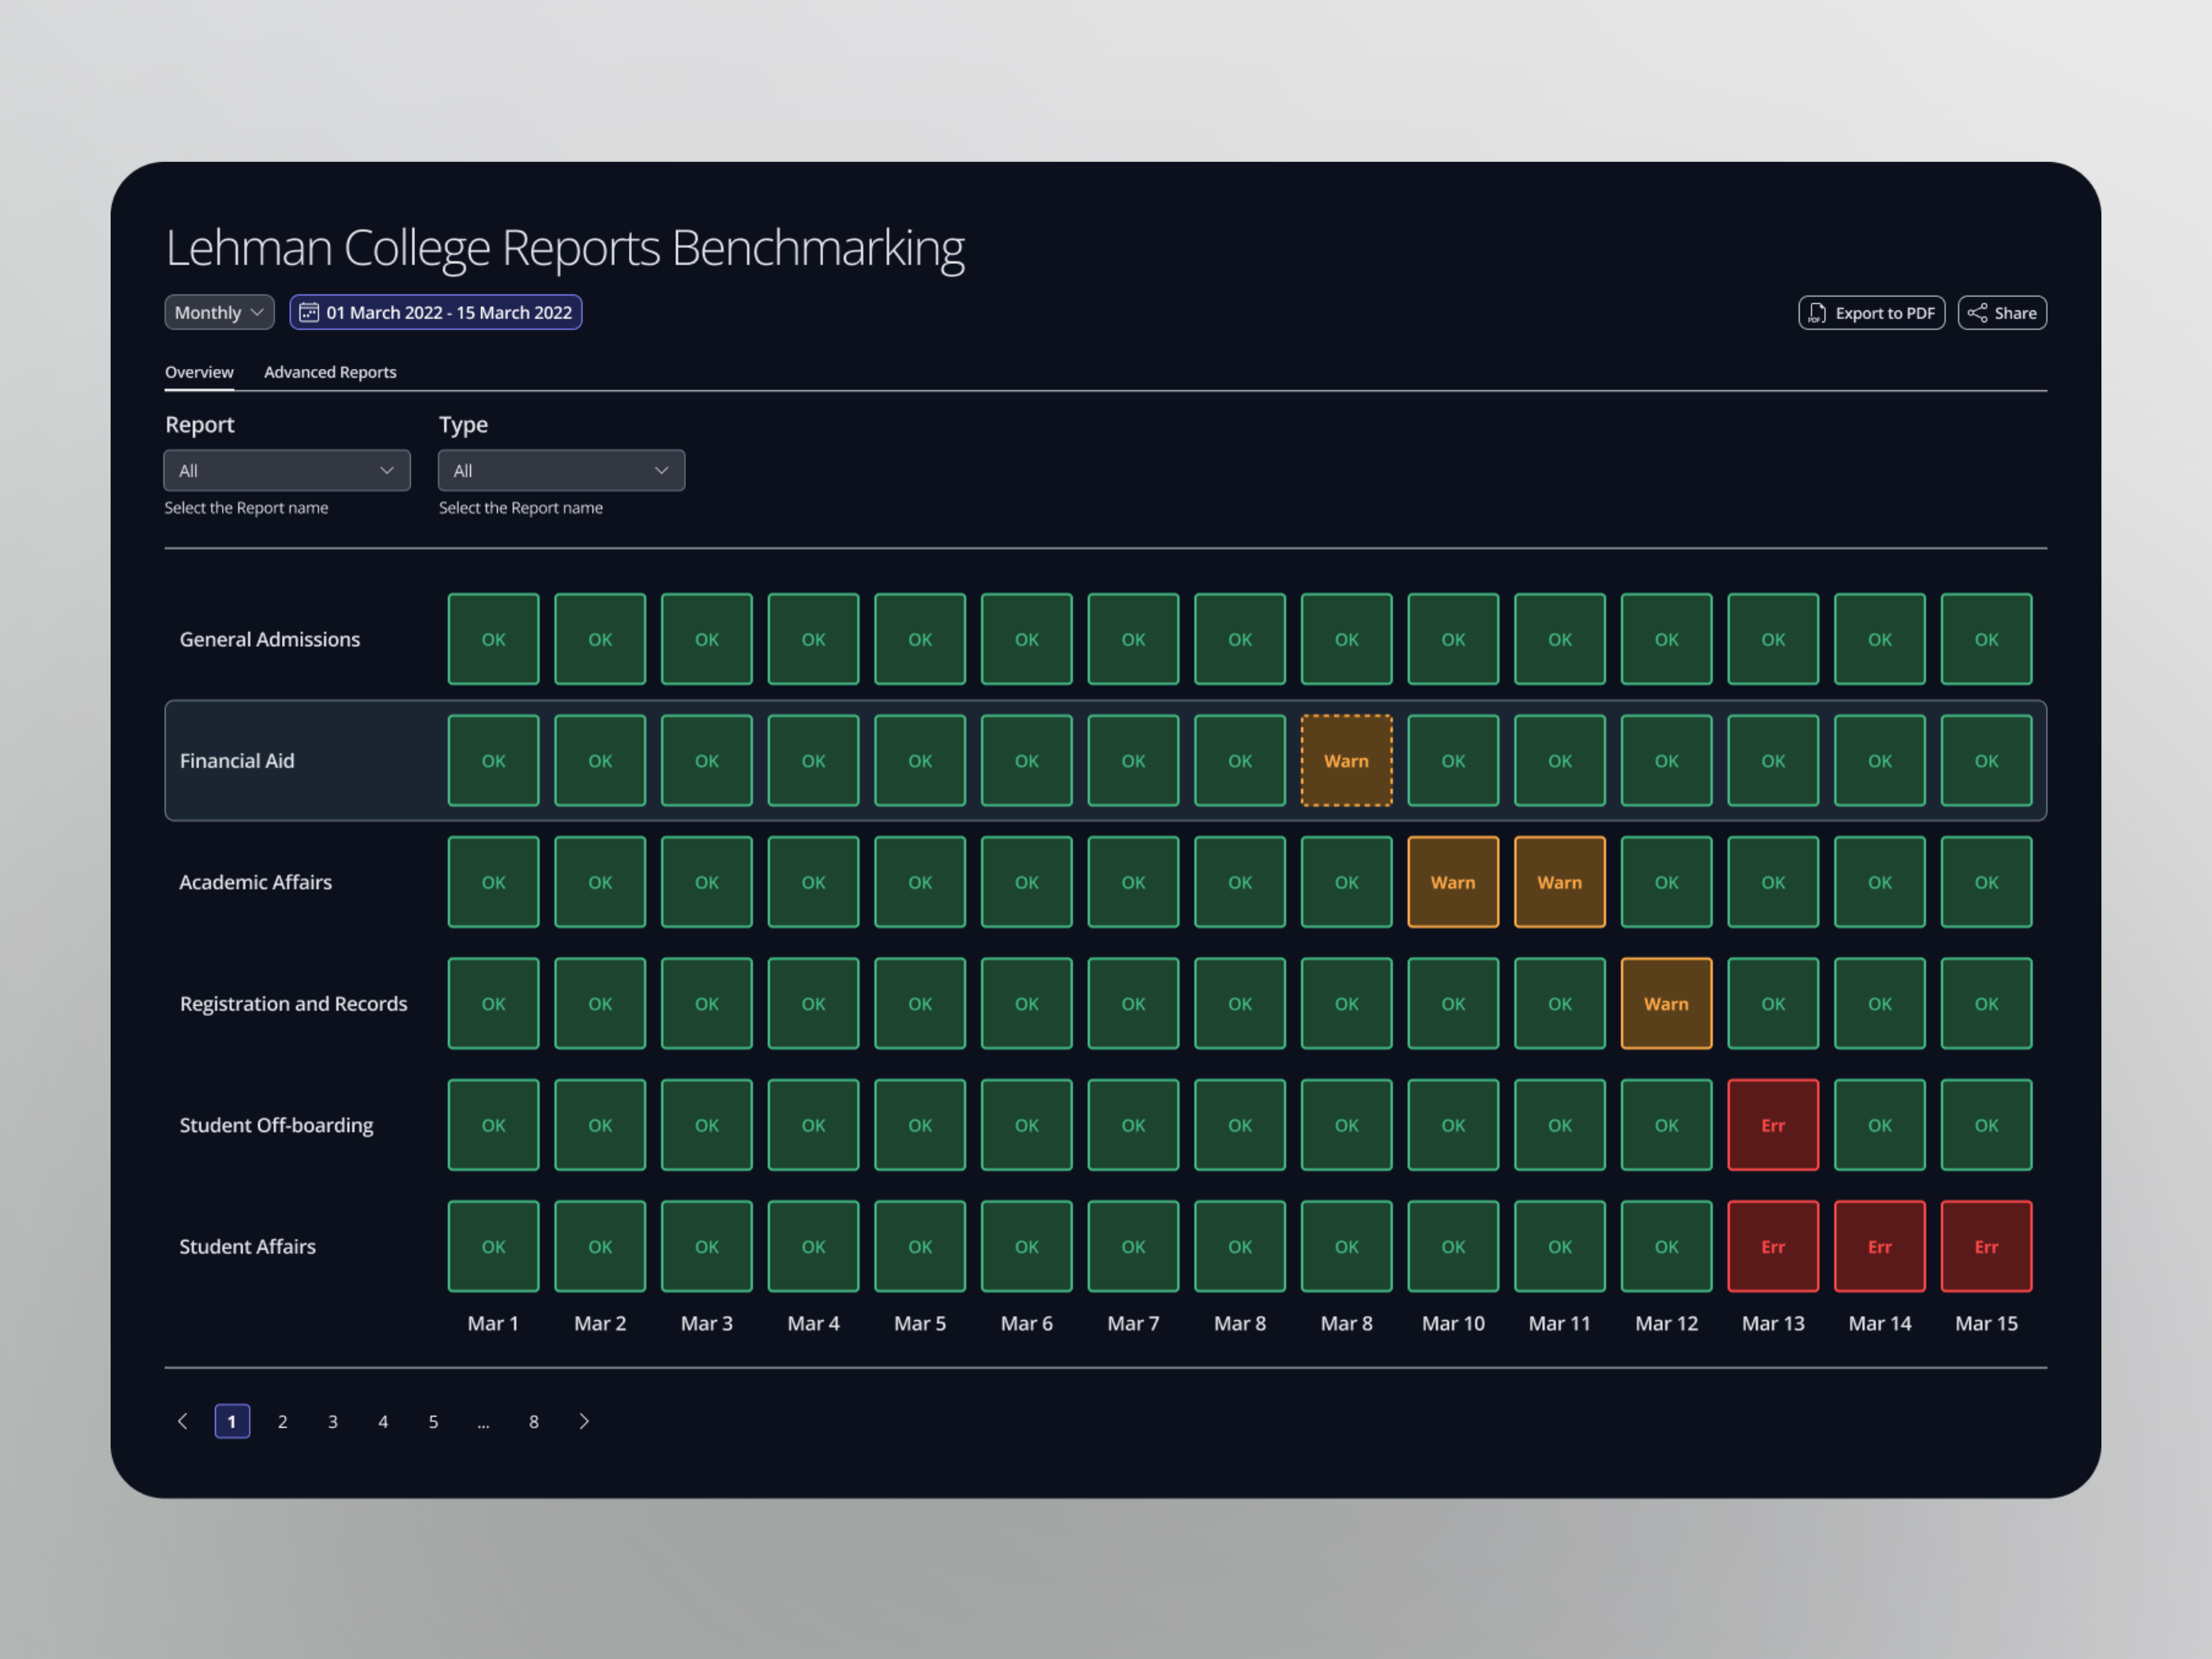Open the 01 March - 15 March date range selector
Screen dimensions: 2212x1659
pos(436,312)
